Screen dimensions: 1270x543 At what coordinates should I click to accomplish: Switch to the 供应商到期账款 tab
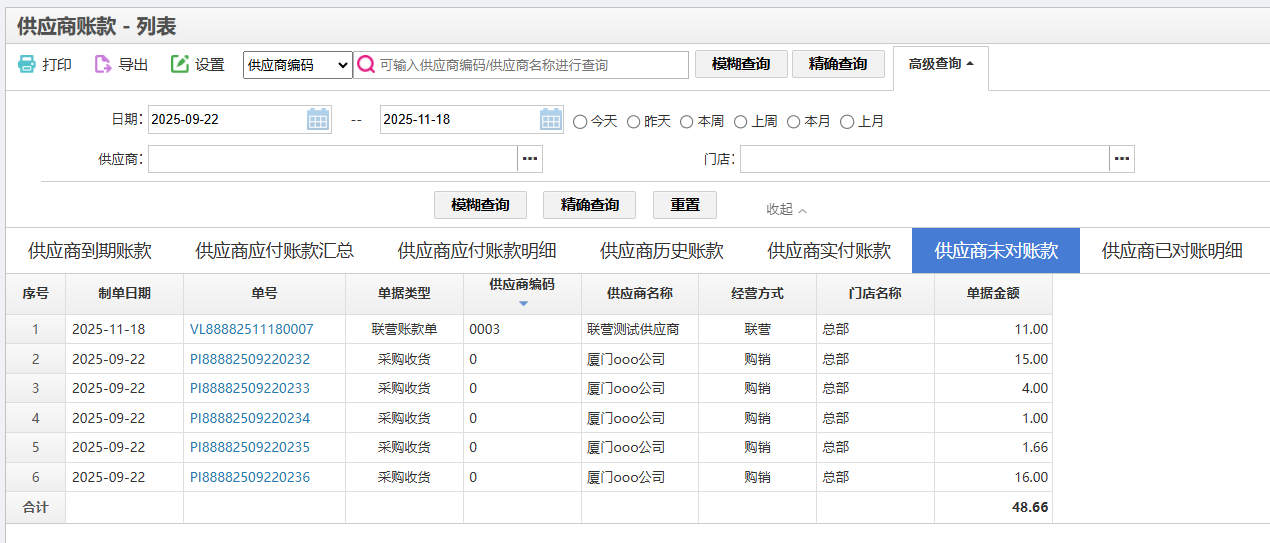(90, 251)
